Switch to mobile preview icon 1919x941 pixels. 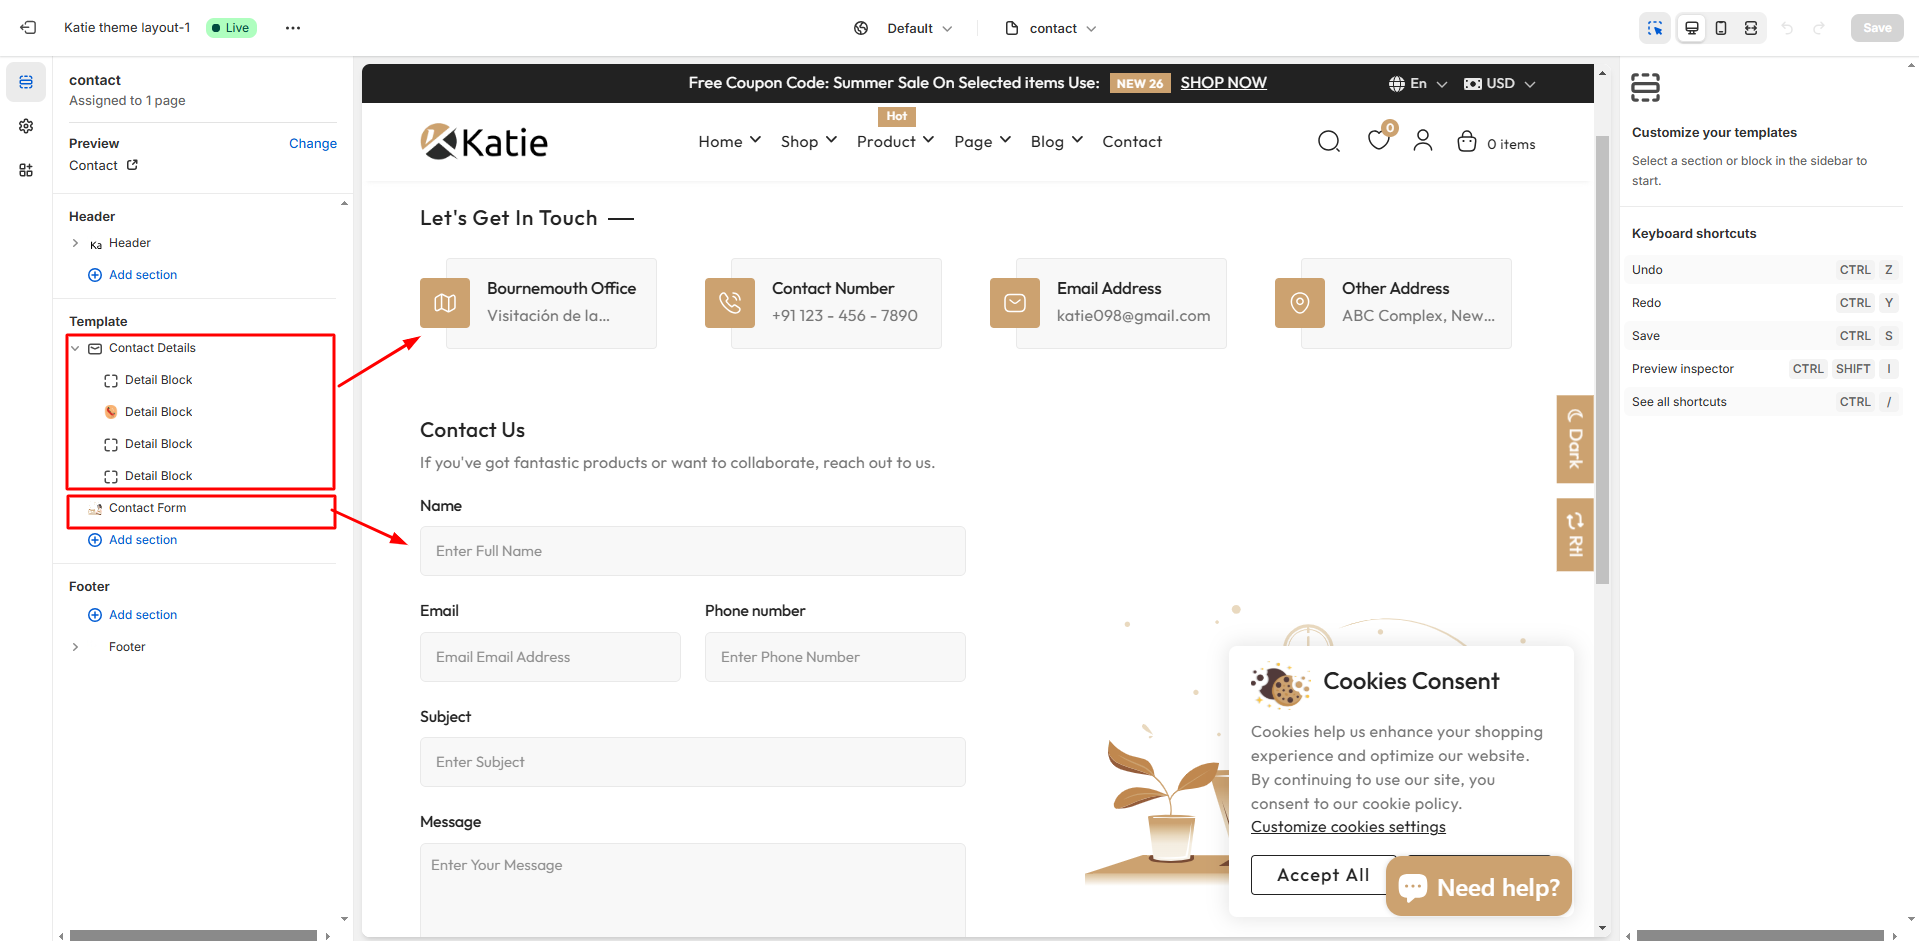tap(1721, 28)
